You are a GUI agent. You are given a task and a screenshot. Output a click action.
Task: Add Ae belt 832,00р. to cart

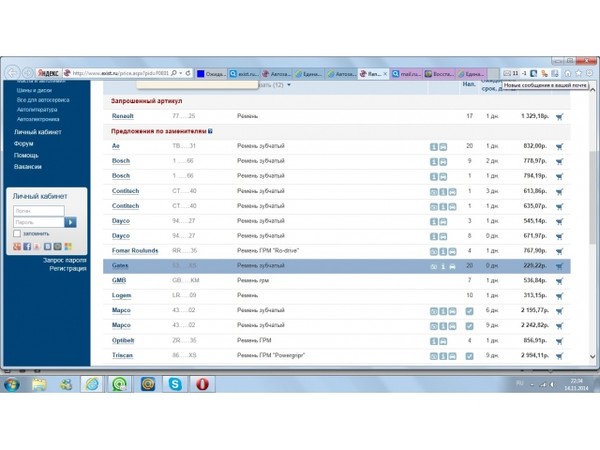[x=559, y=146]
